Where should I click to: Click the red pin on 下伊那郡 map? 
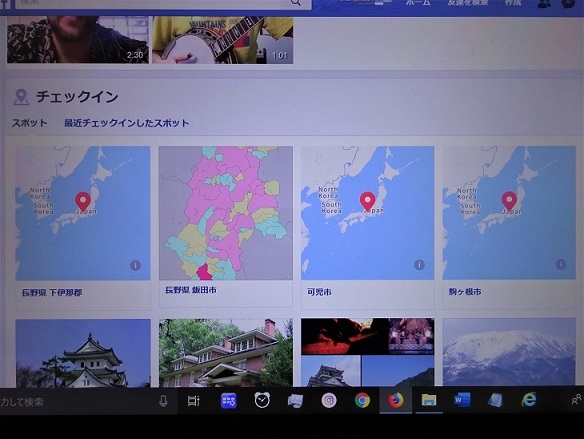(x=83, y=201)
